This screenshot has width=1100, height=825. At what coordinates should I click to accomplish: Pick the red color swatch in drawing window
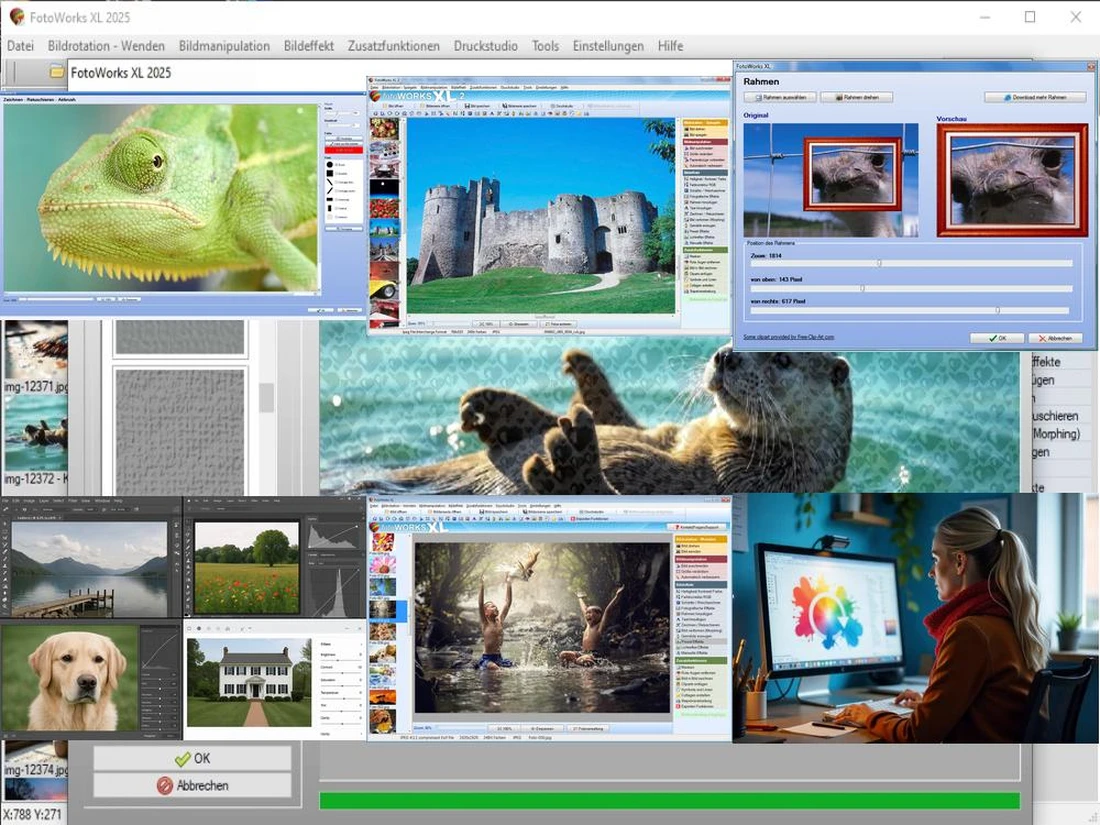(344, 149)
